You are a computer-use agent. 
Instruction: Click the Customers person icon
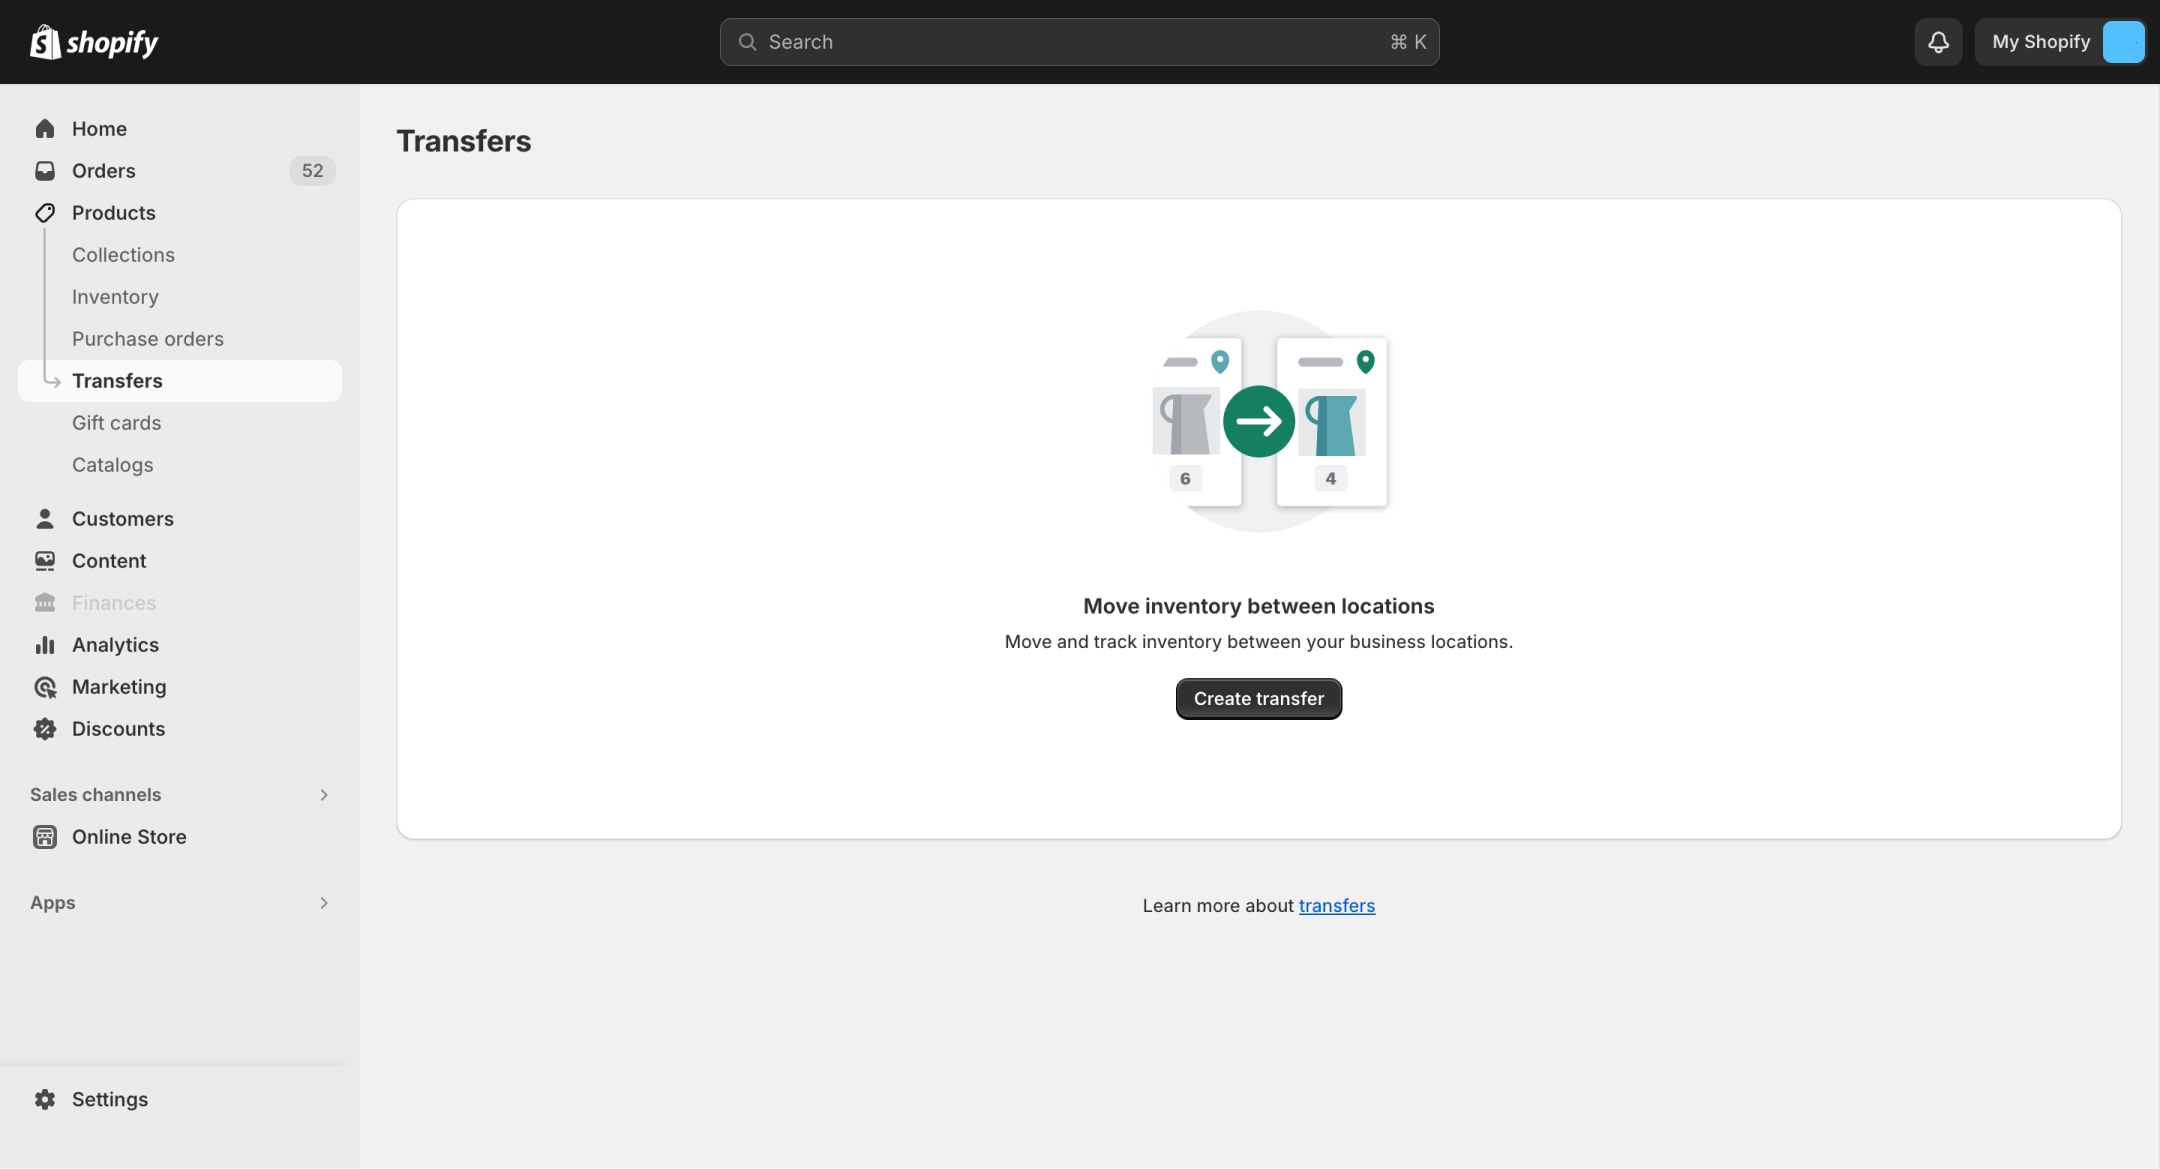pos(45,519)
